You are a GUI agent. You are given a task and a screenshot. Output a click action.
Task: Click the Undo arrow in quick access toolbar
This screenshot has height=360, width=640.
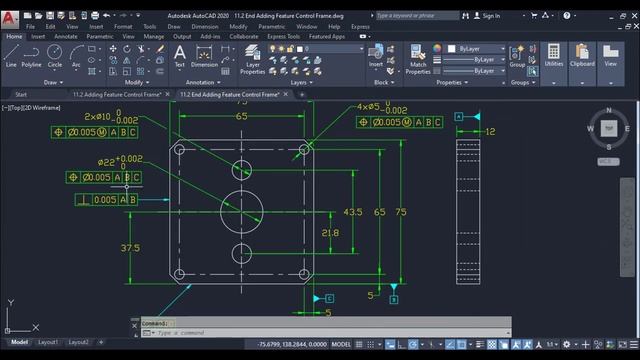click(107, 16)
